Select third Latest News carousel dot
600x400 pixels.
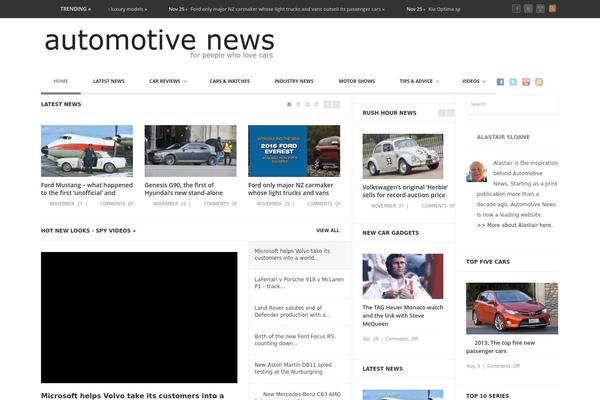pyautogui.click(x=307, y=104)
